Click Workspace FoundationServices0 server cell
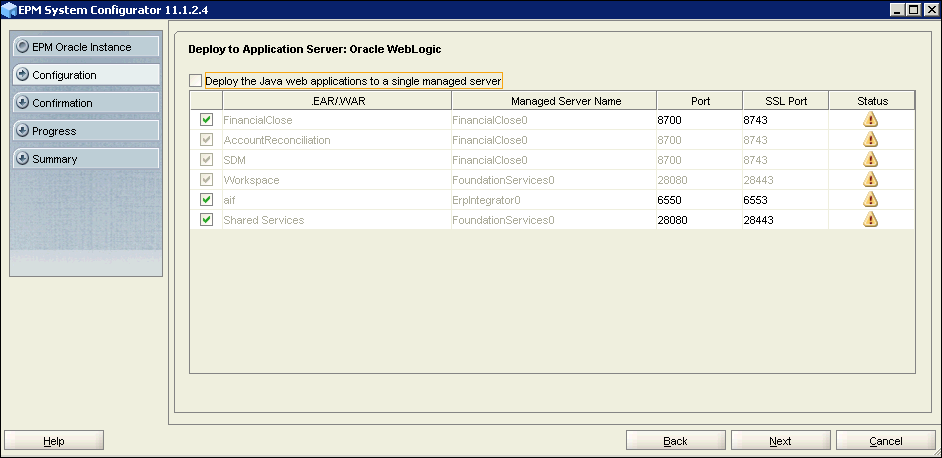The width and height of the screenshot is (942, 458). [x=554, y=180]
